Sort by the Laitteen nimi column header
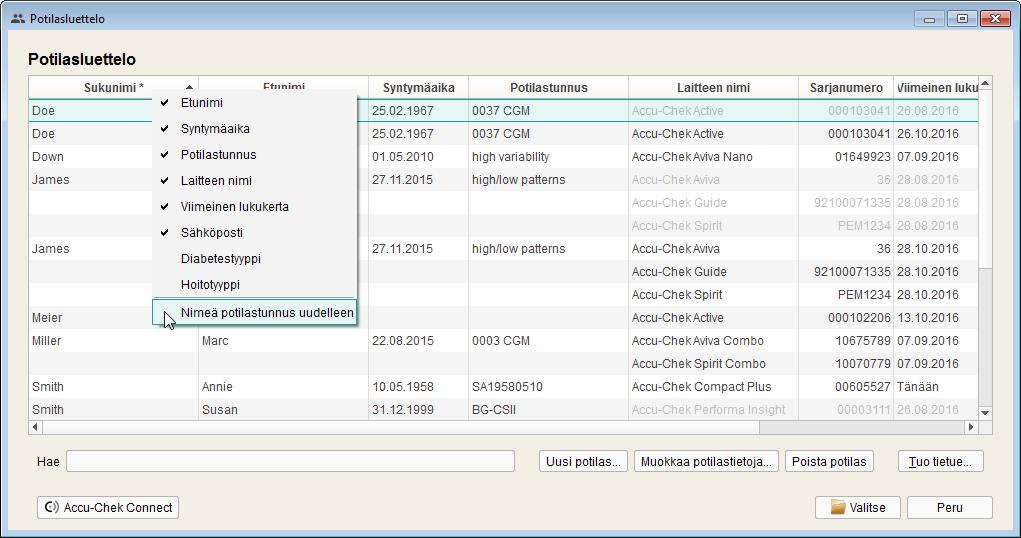1021x538 pixels. (713, 87)
